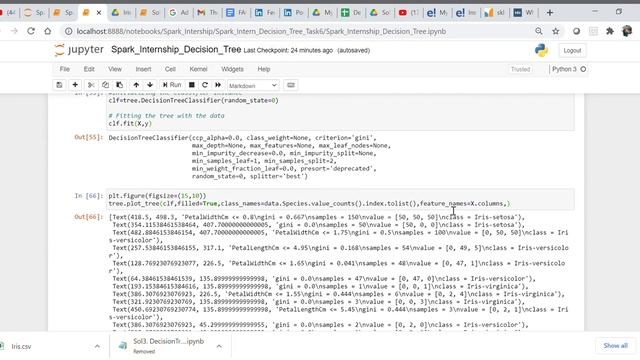Insert a cell below with plus icon

click(75, 85)
